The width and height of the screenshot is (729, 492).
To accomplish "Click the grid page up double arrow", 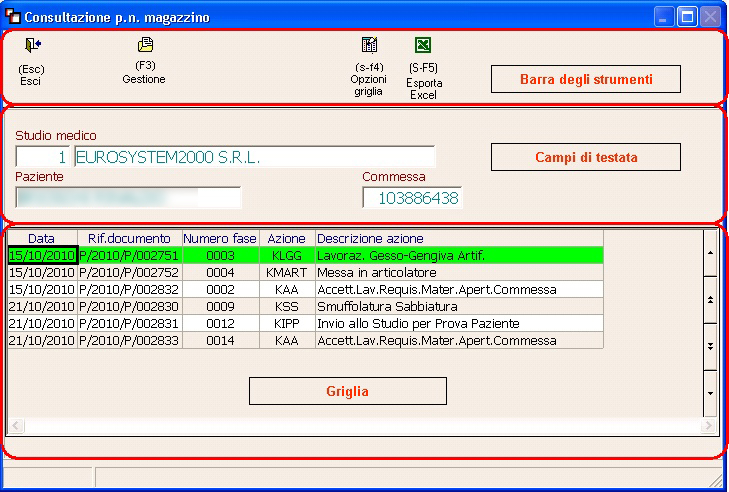I will point(710,300).
